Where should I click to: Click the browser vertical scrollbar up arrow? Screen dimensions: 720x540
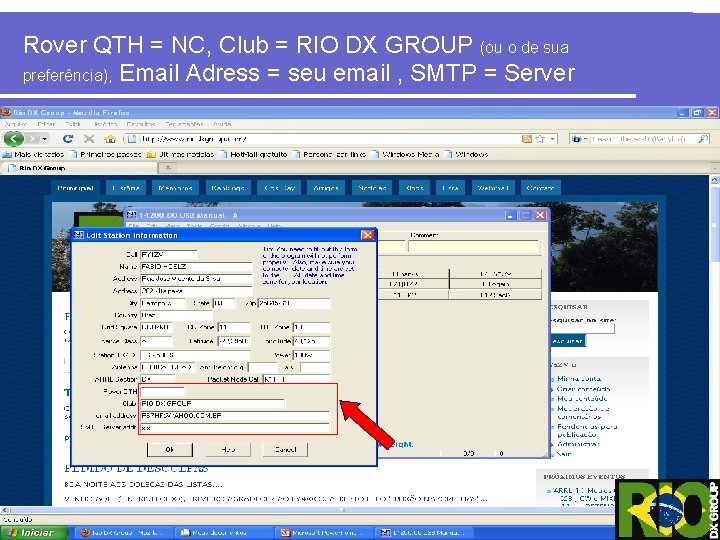click(x=715, y=180)
